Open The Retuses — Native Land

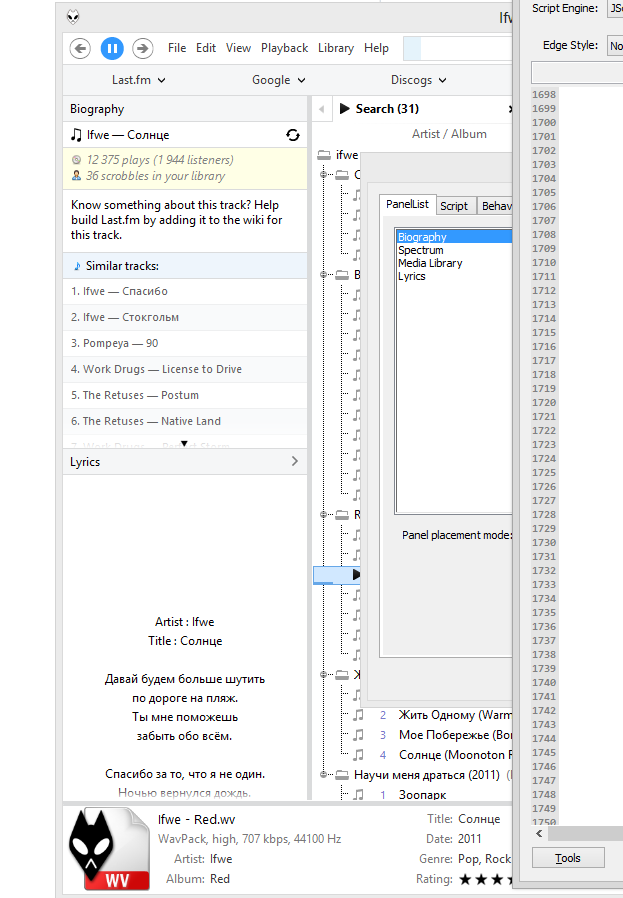tap(185, 421)
